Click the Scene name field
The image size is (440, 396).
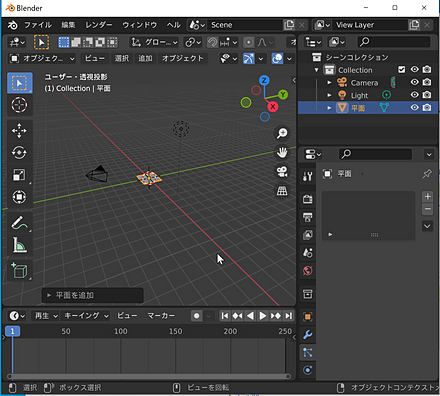245,25
